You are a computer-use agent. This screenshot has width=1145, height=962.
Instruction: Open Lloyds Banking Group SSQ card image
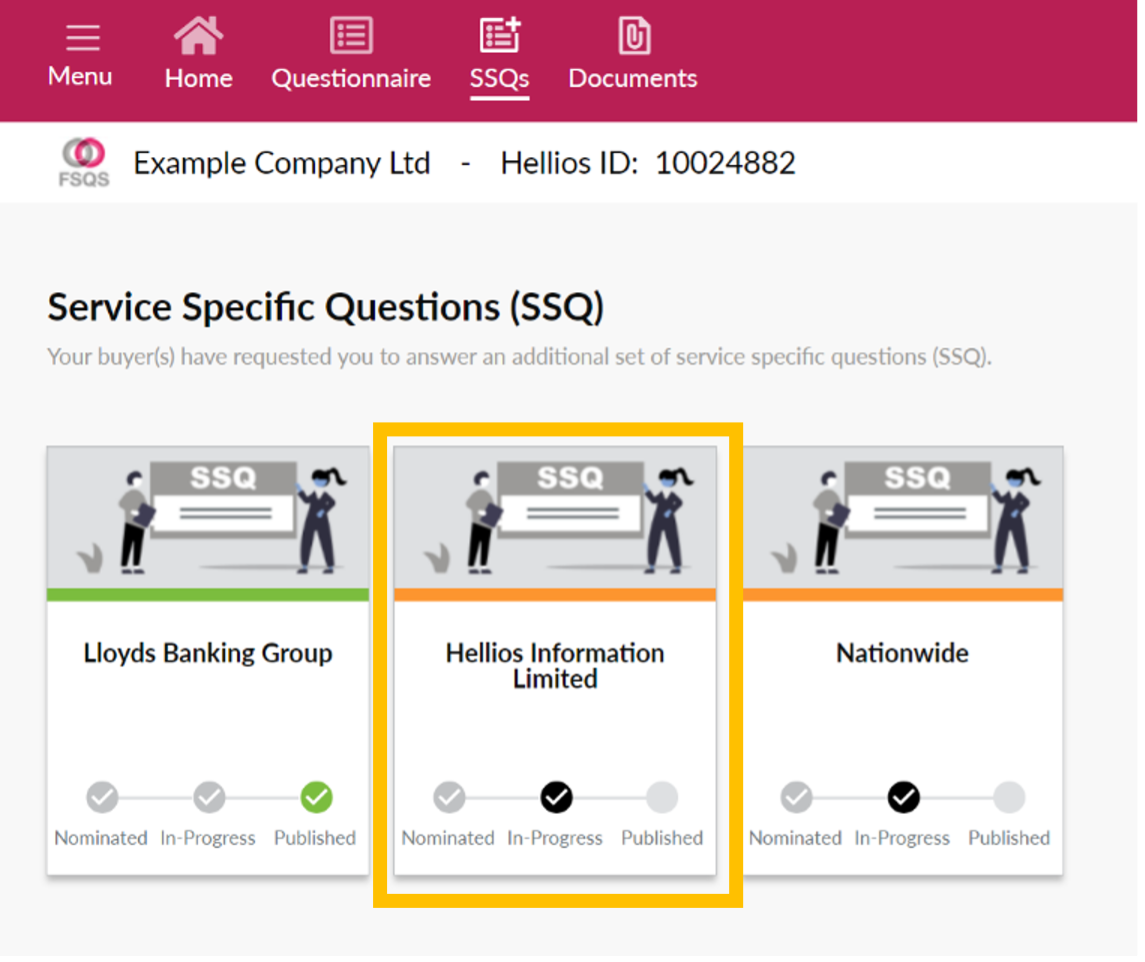coord(208,517)
